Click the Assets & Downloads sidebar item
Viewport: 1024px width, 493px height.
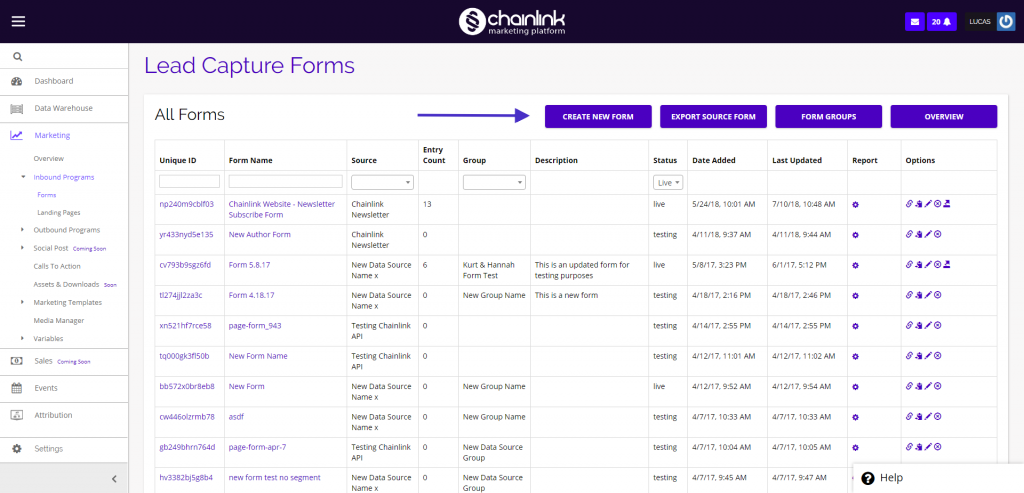[66, 285]
